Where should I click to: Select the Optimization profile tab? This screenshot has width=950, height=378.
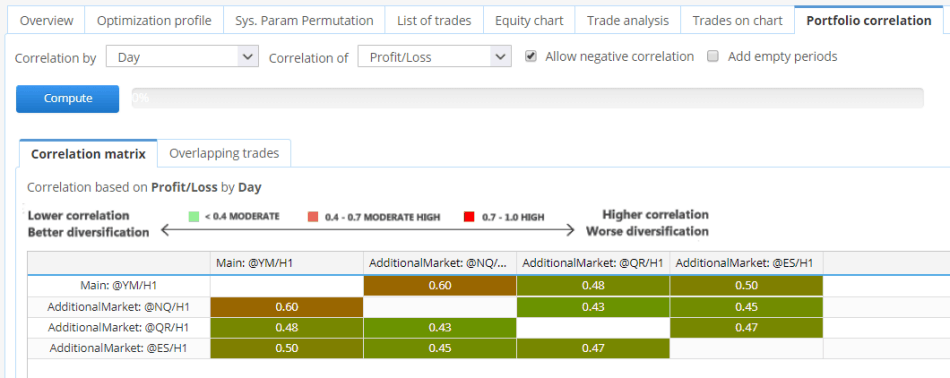(x=154, y=21)
